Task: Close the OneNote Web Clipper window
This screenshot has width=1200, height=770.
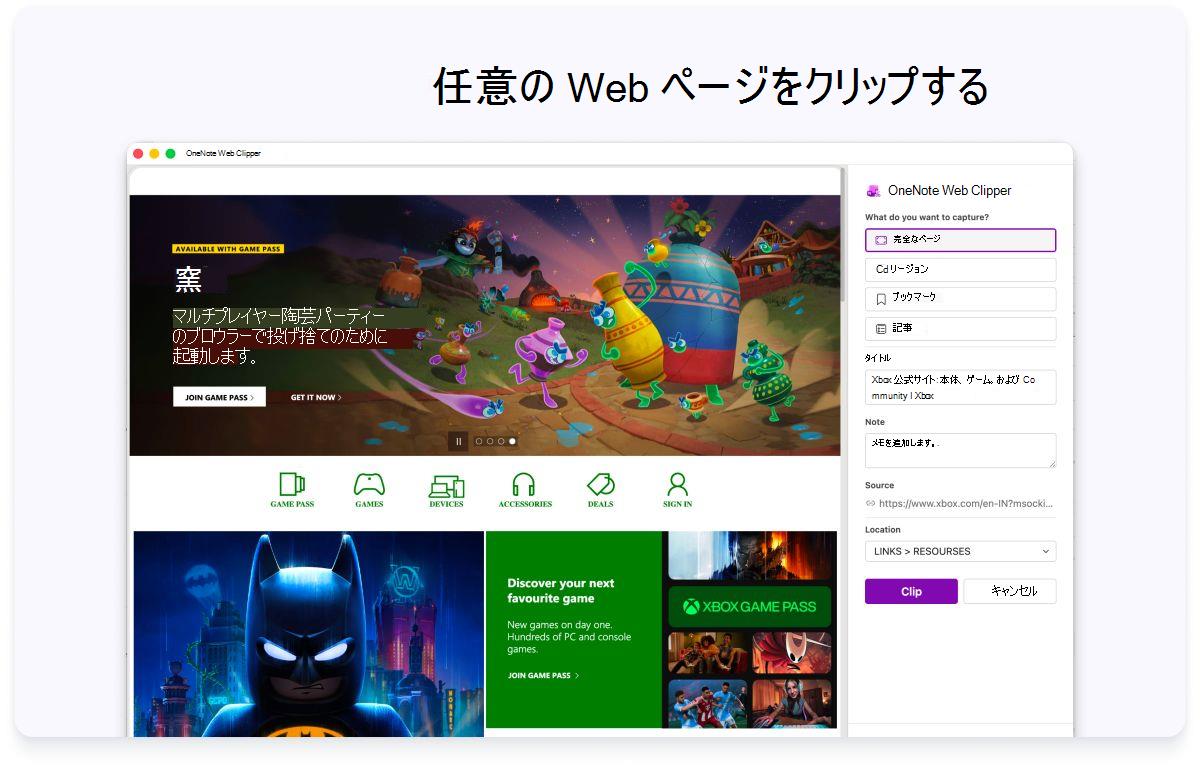Action: click(x=138, y=154)
